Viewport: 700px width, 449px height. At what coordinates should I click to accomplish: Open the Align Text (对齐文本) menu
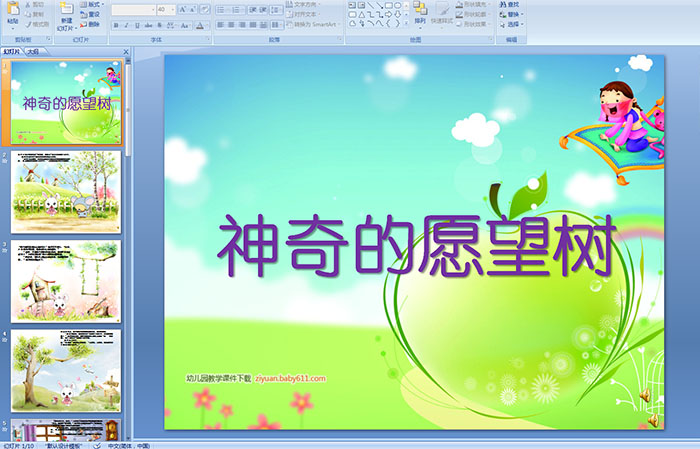tap(303, 14)
